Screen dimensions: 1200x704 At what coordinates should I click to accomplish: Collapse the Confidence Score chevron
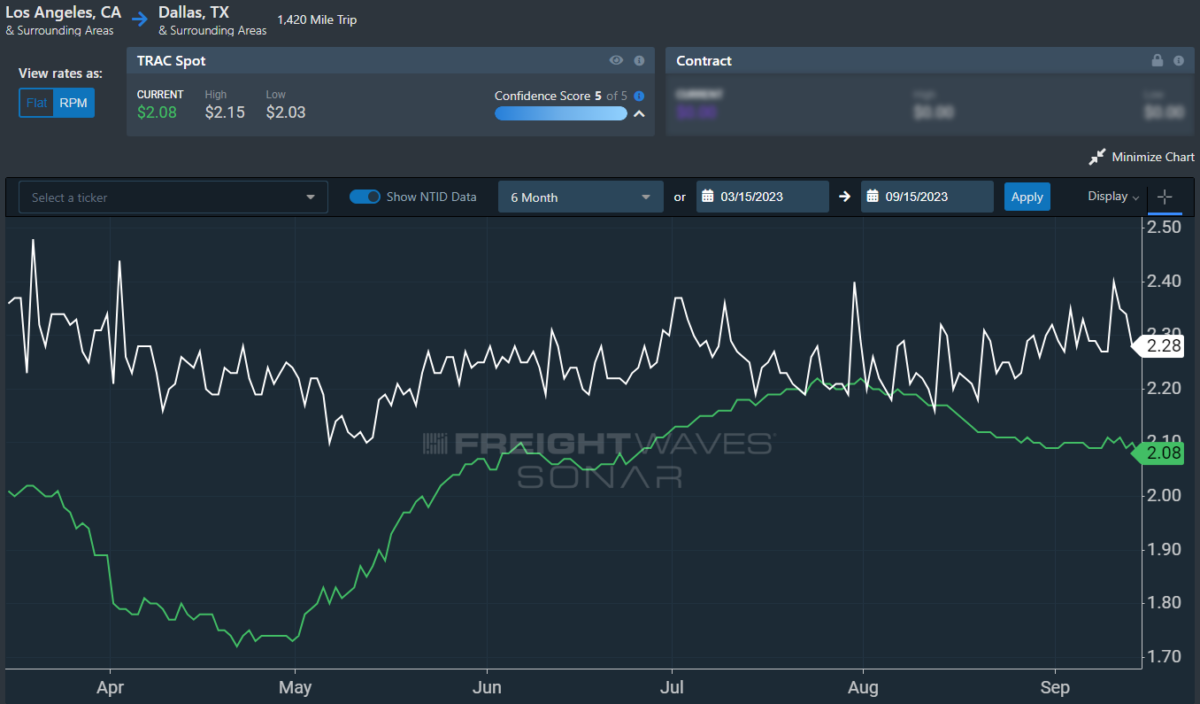pos(639,114)
